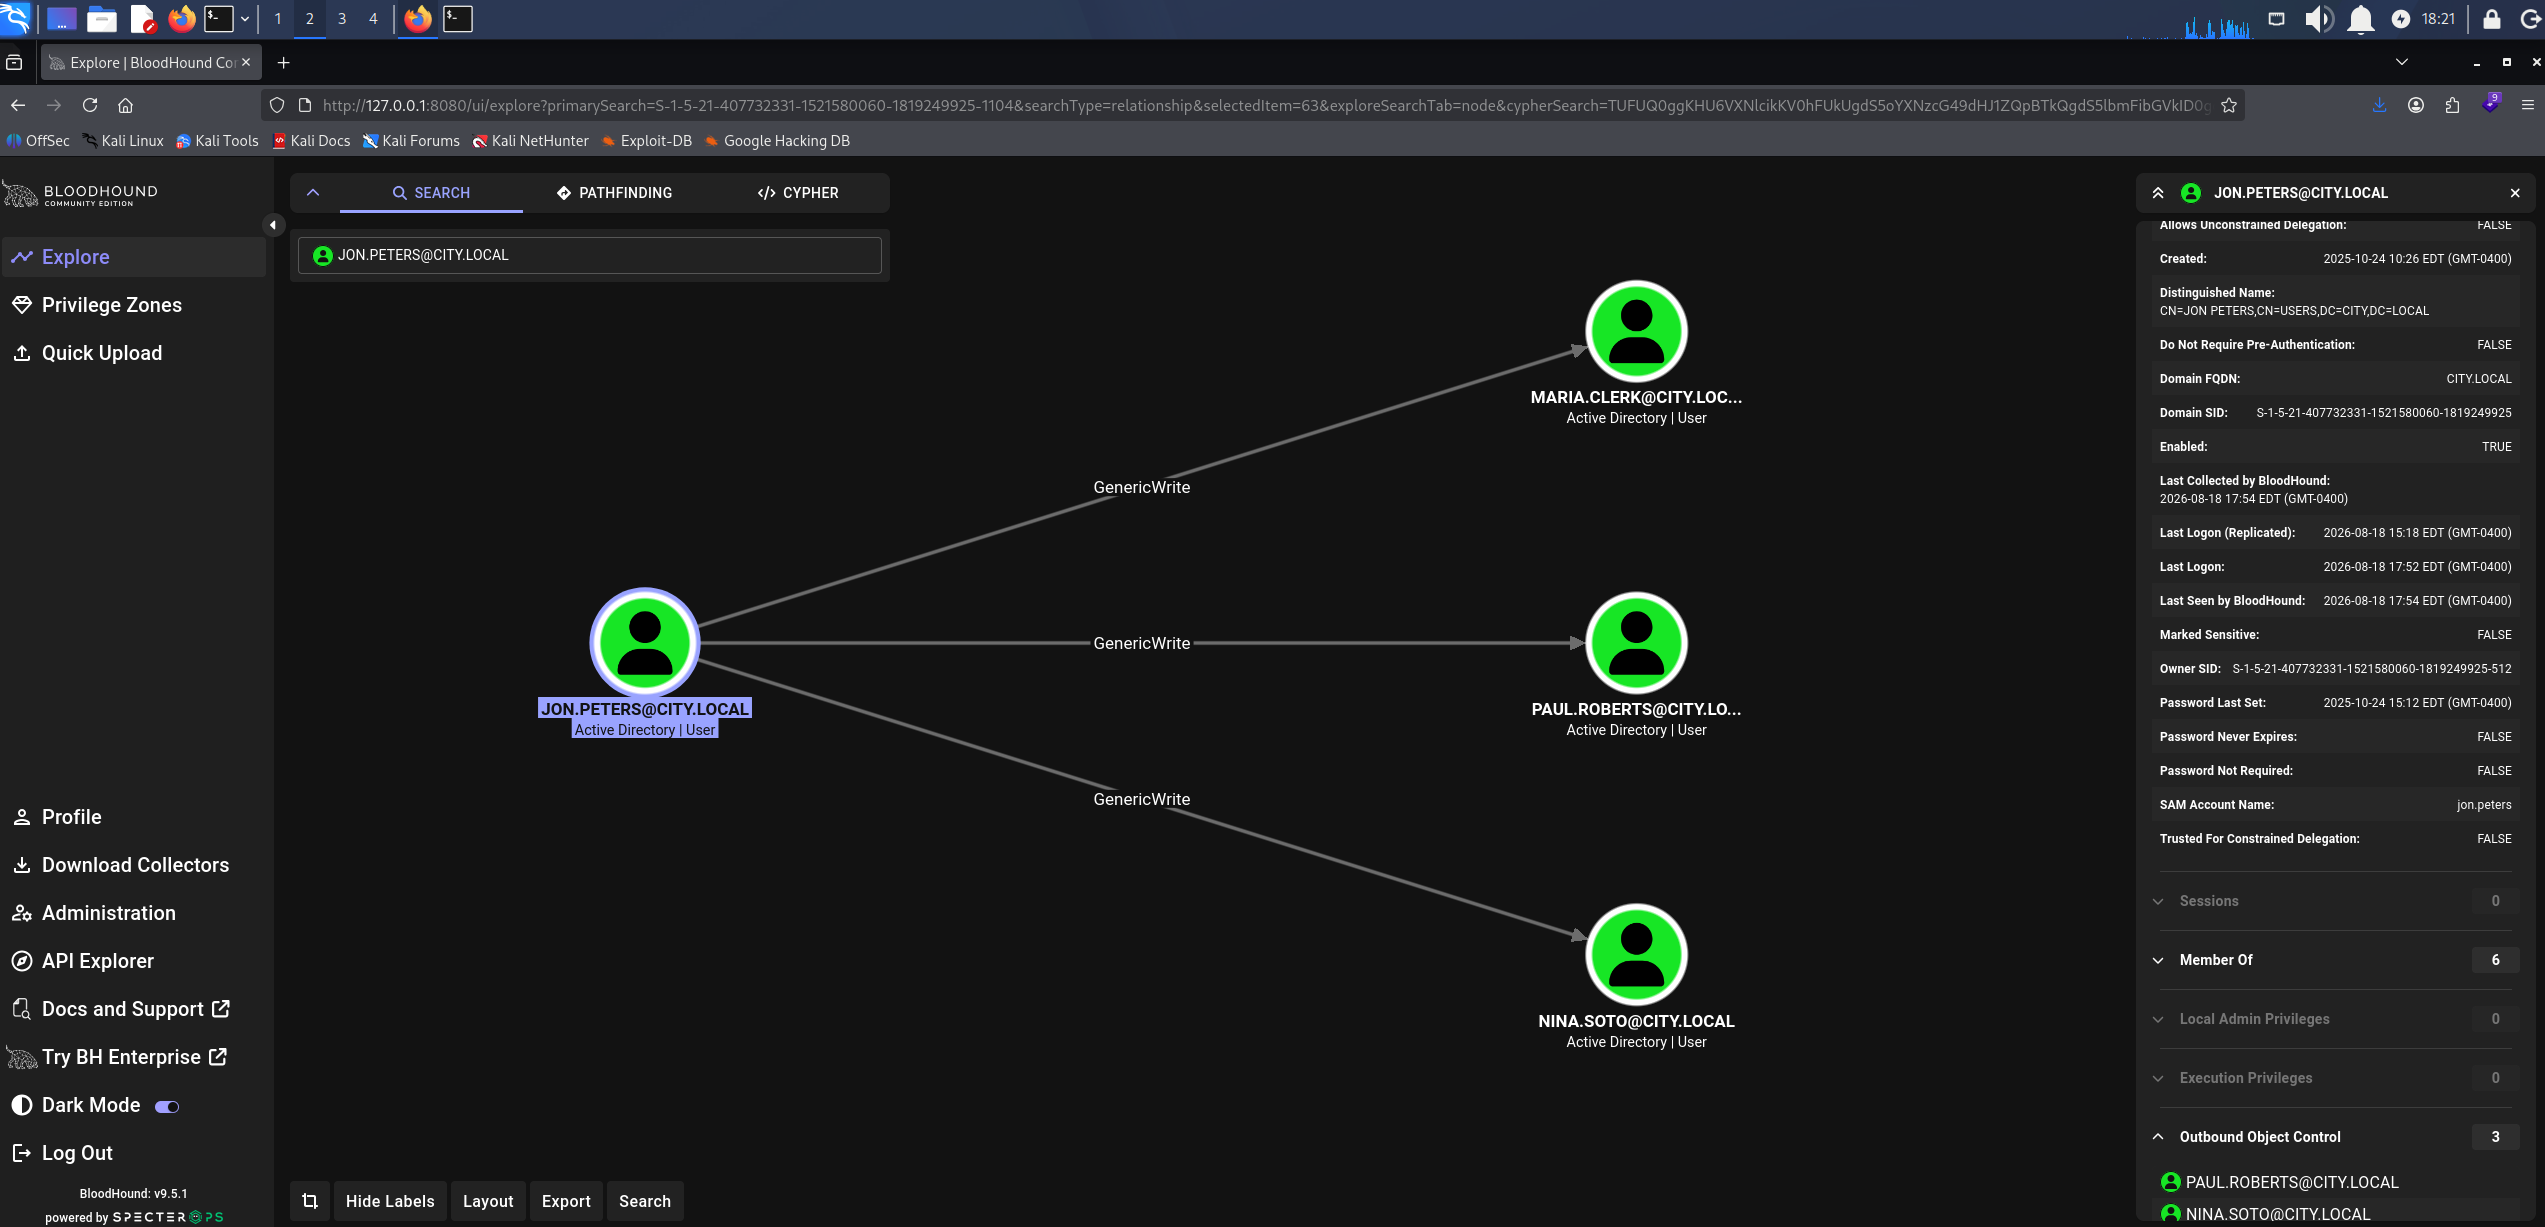Click the Hide Labels button
The height and width of the screenshot is (1227, 2545).
[390, 1201]
